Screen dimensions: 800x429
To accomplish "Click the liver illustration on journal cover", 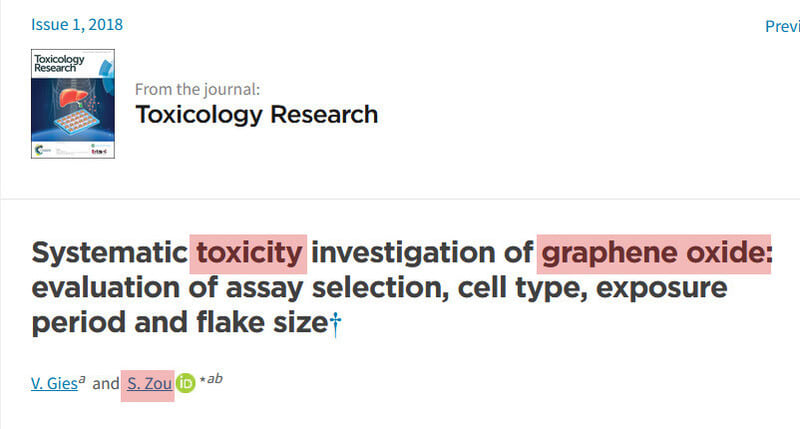I will [x=73, y=97].
